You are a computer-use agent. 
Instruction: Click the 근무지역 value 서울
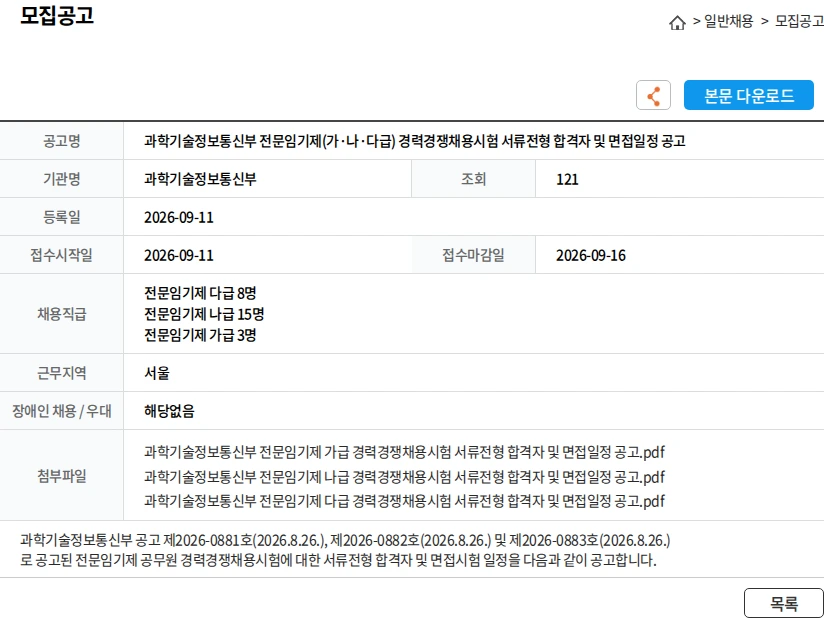pos(157,374)
